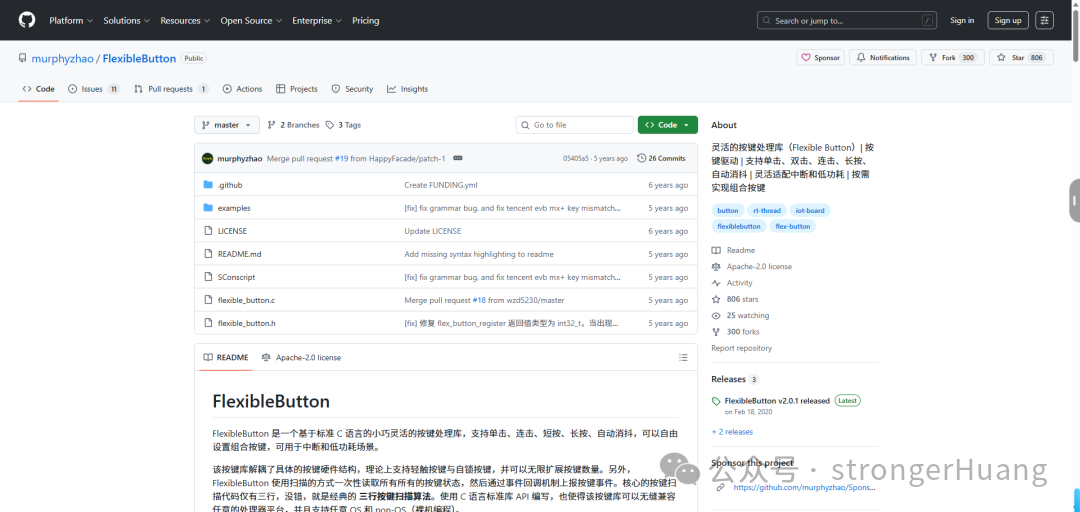Open the GitHub logo homepage
Image resolution: width=1080 pixels, height=512 pixels.
[27, 20]
